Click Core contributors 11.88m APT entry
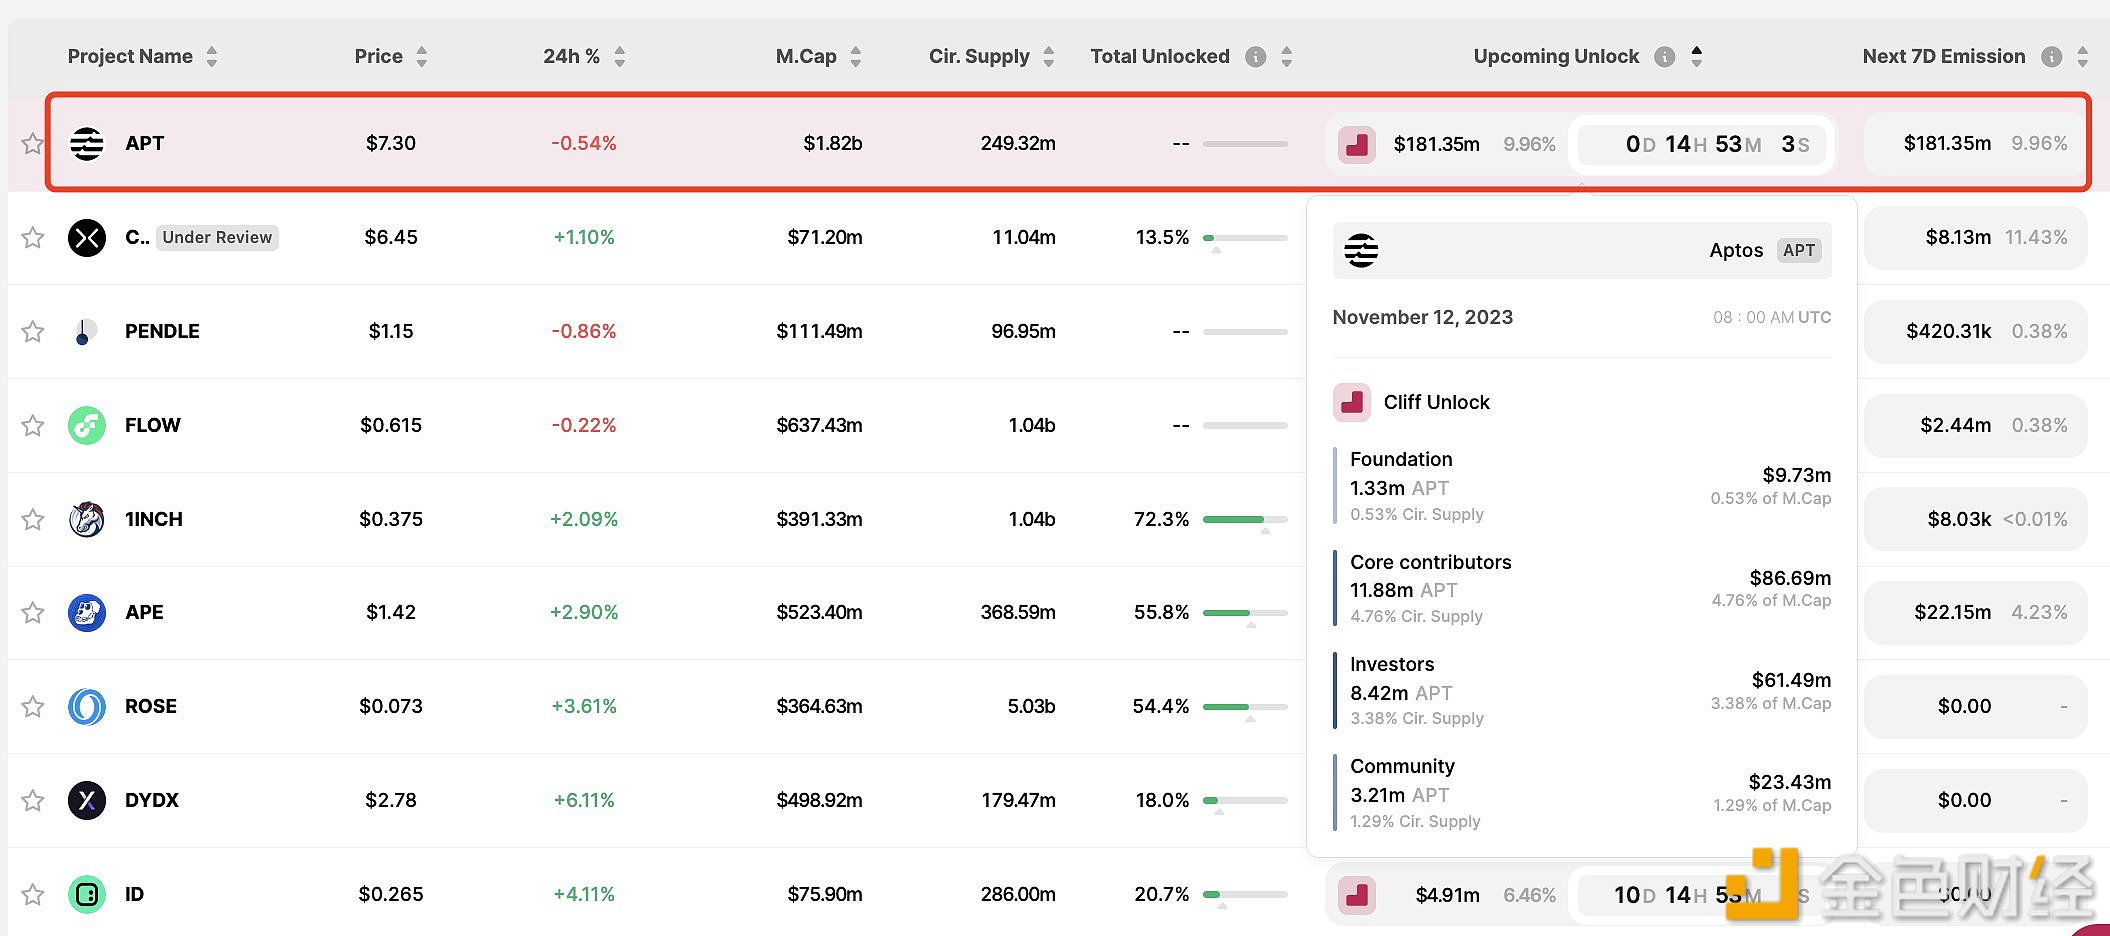This screenshot has height=936, width=2110. (x=1582, y=589)
